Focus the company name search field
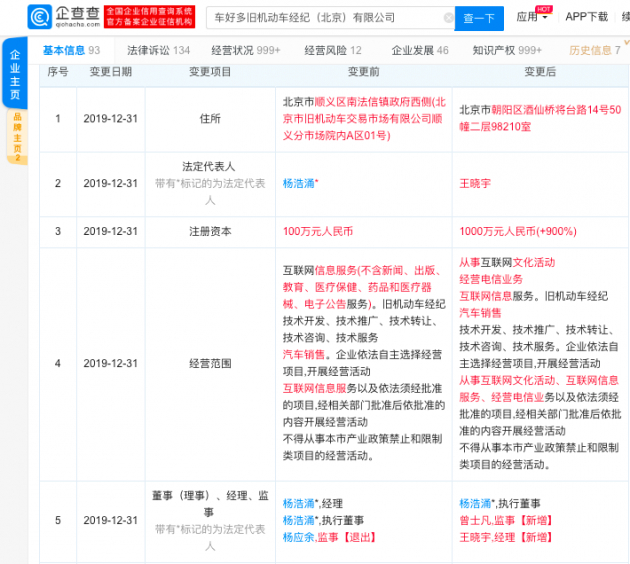 pyautogui.click(x=327, y=18)
